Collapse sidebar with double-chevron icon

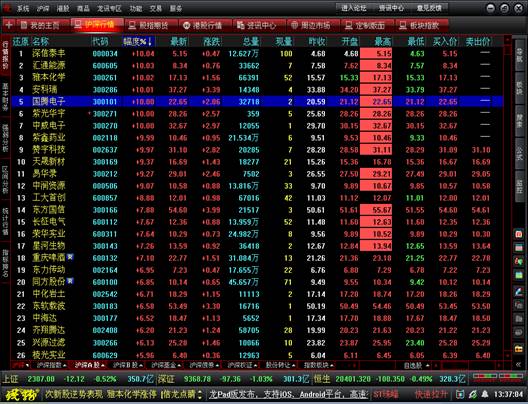click(x=519, y=365)
